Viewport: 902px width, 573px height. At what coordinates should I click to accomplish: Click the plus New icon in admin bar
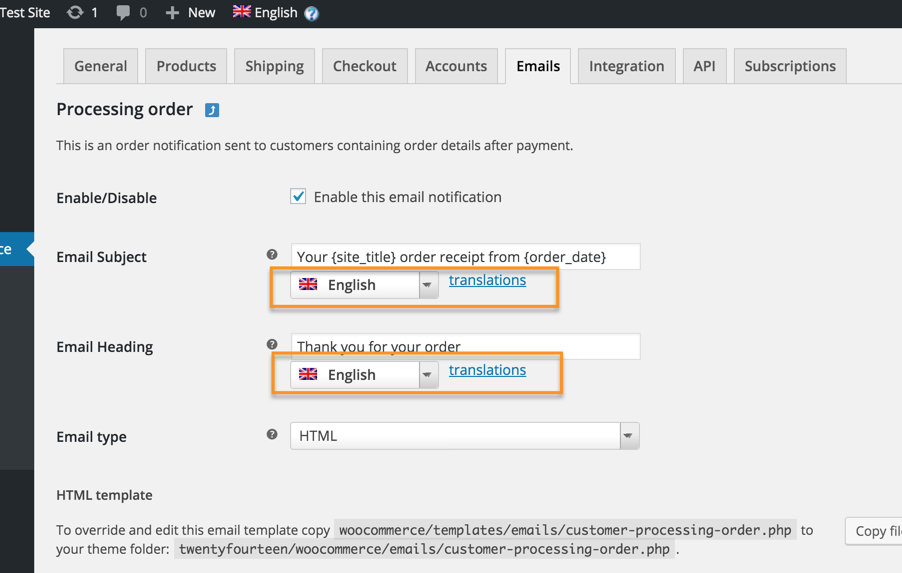pyautogui.click(x=172, y=13)
